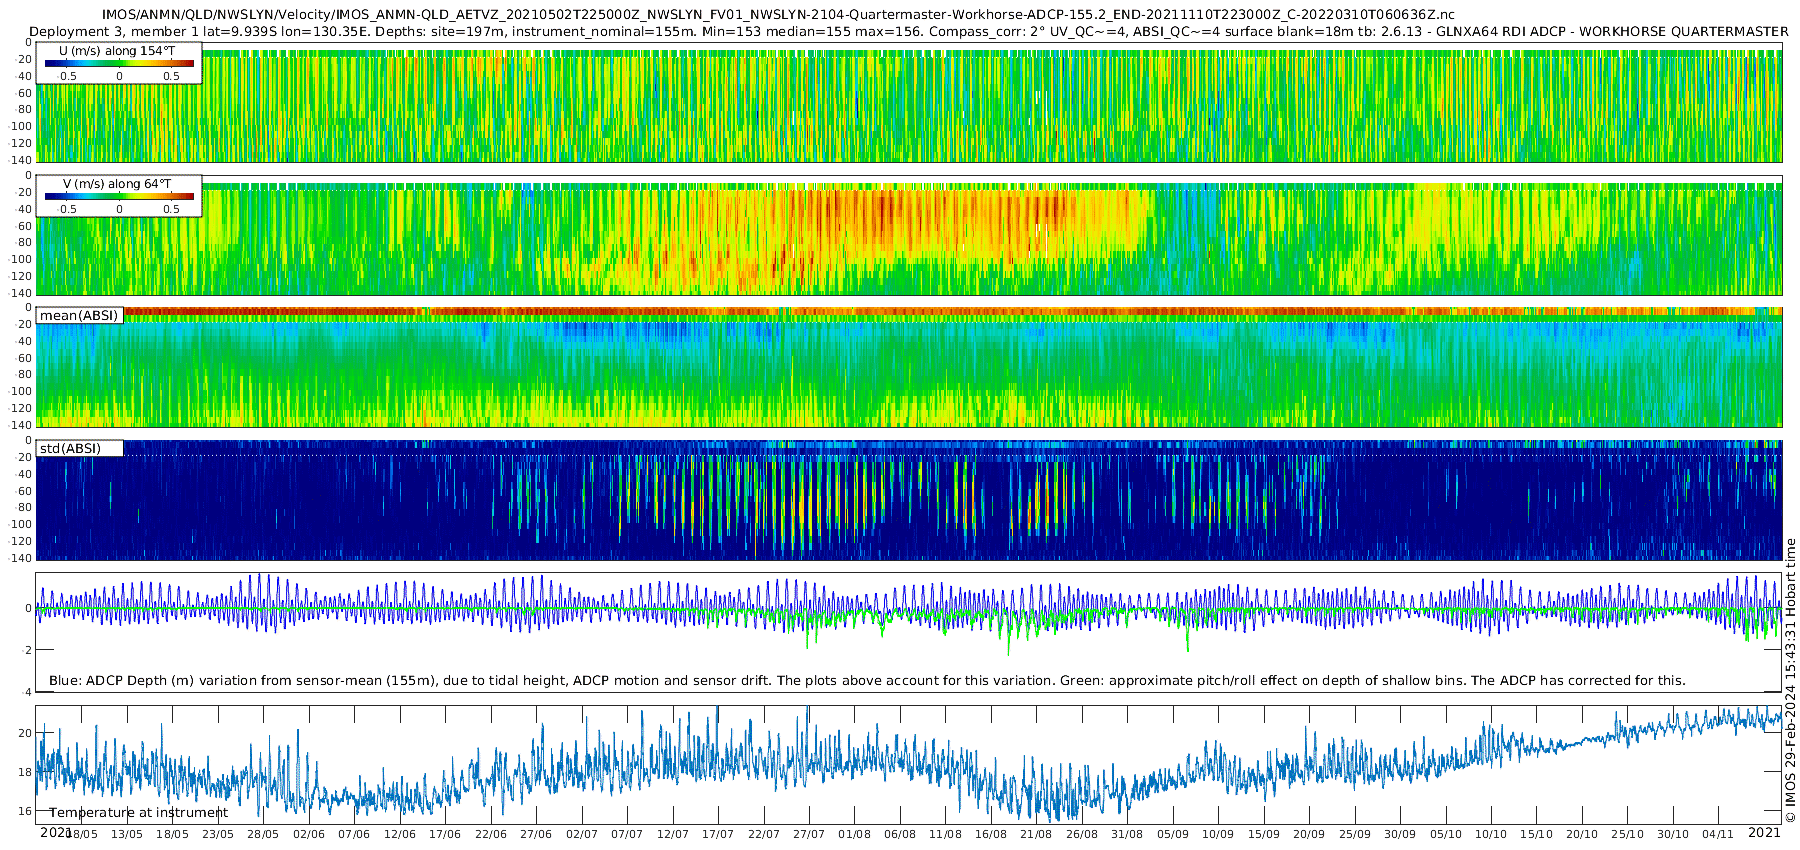Click the U velocity colorbar legend

pos(119,63)
